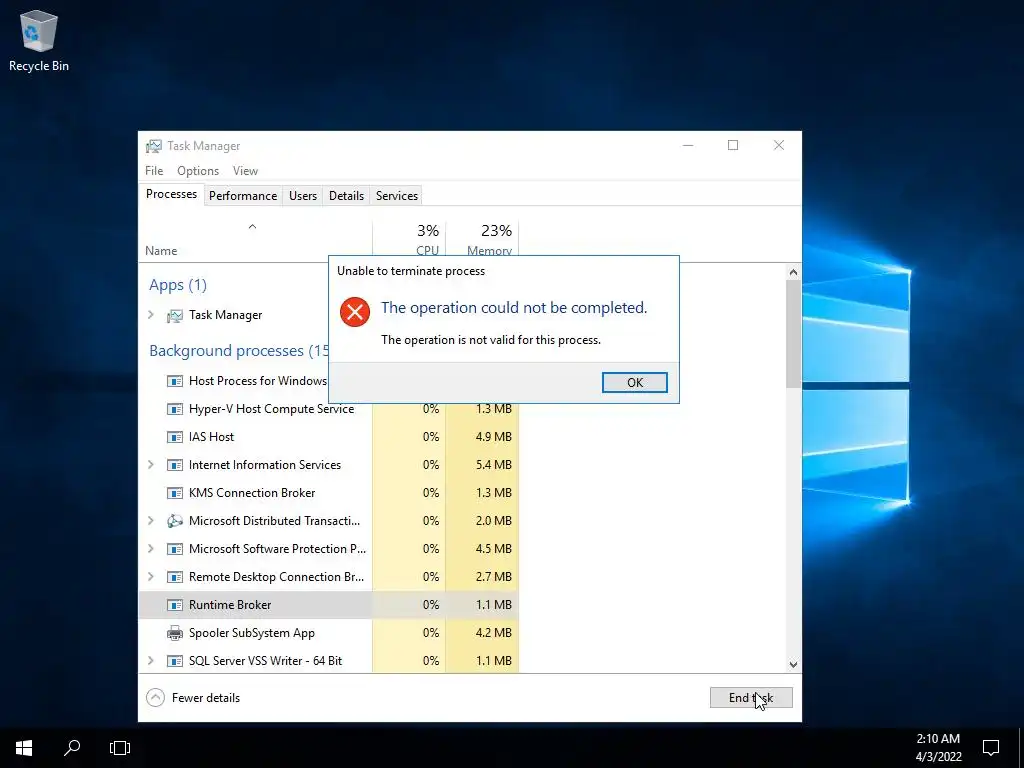Click the Hyper-V Host Compute Service icon
This screenshot has width=1024, height=768.
(174, 409)
